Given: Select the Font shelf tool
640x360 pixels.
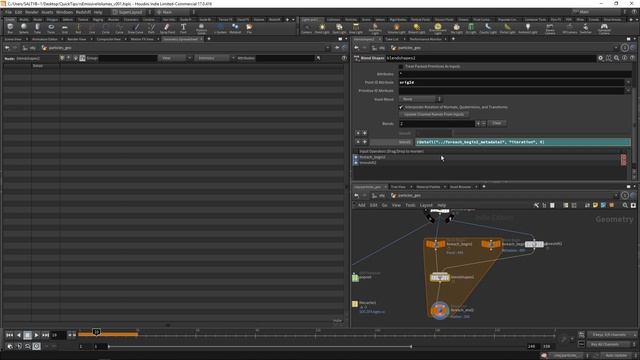Looking at the screenshot, I should [183, 28].
